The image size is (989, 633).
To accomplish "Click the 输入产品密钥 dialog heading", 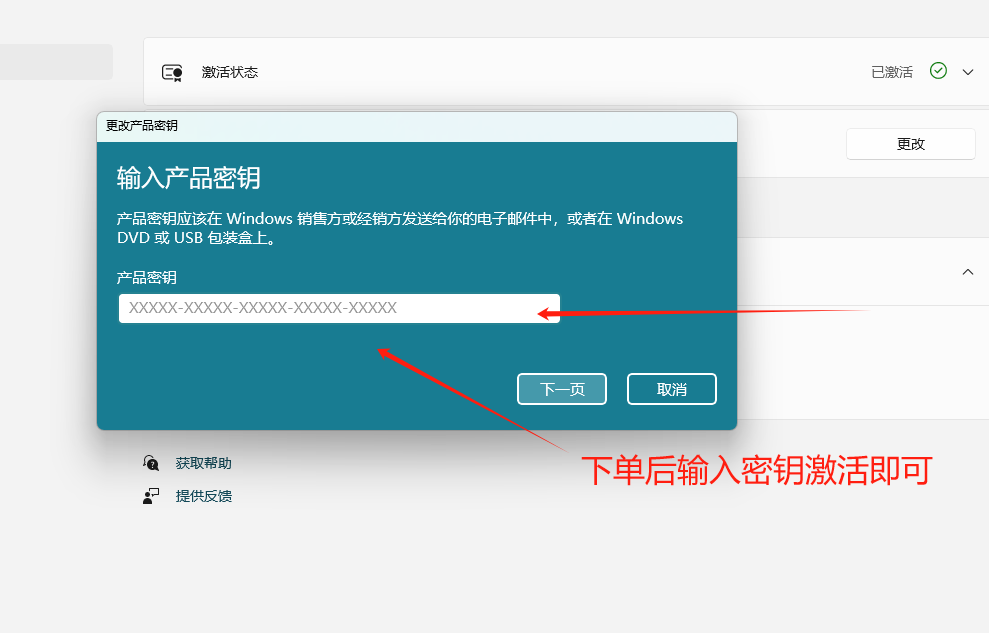I will (189, 178).
